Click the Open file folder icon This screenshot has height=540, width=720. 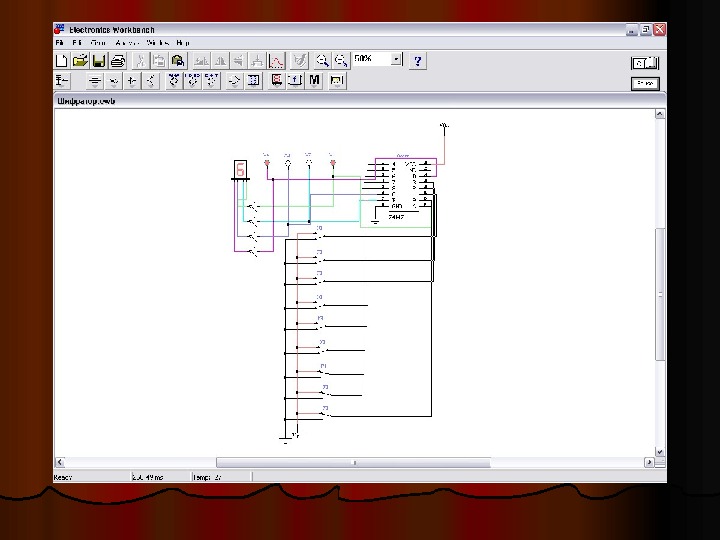tap(80, 60)
